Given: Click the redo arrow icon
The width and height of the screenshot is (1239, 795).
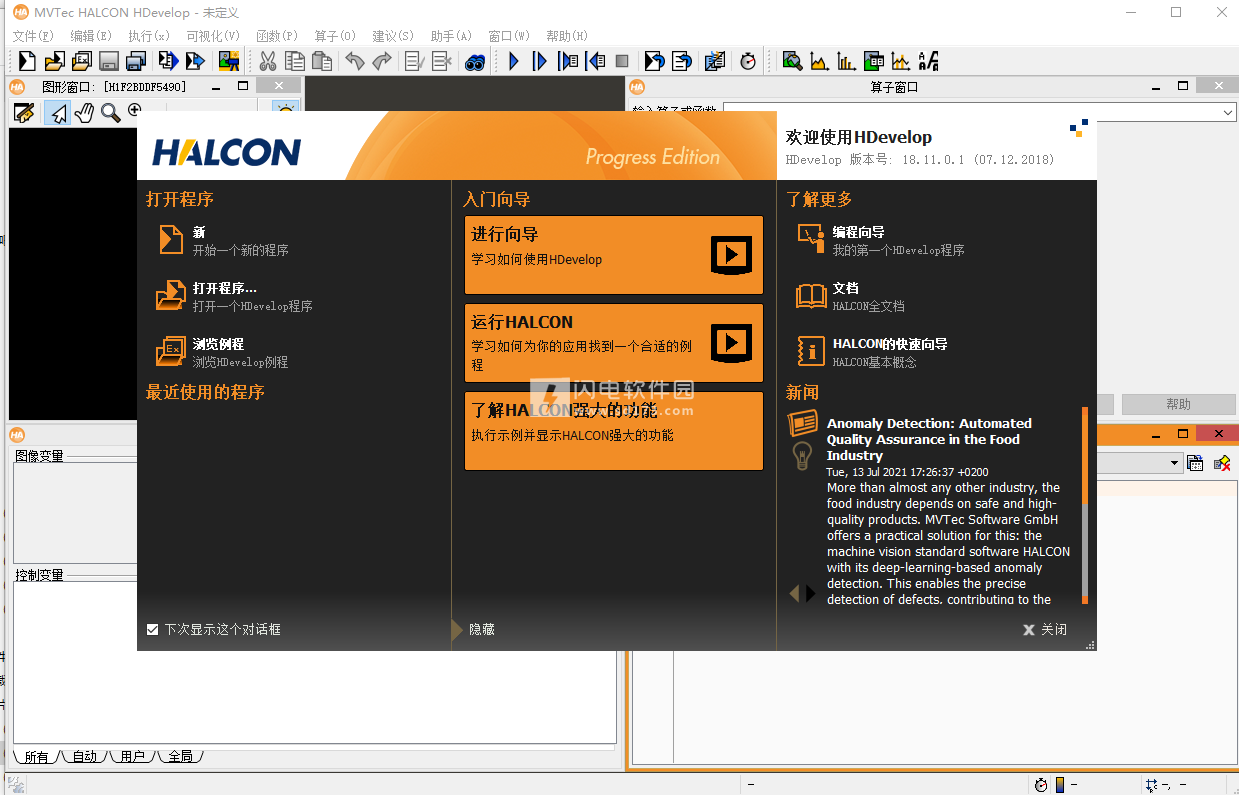Looking at the screenshot, I should [x=382, y=61].
